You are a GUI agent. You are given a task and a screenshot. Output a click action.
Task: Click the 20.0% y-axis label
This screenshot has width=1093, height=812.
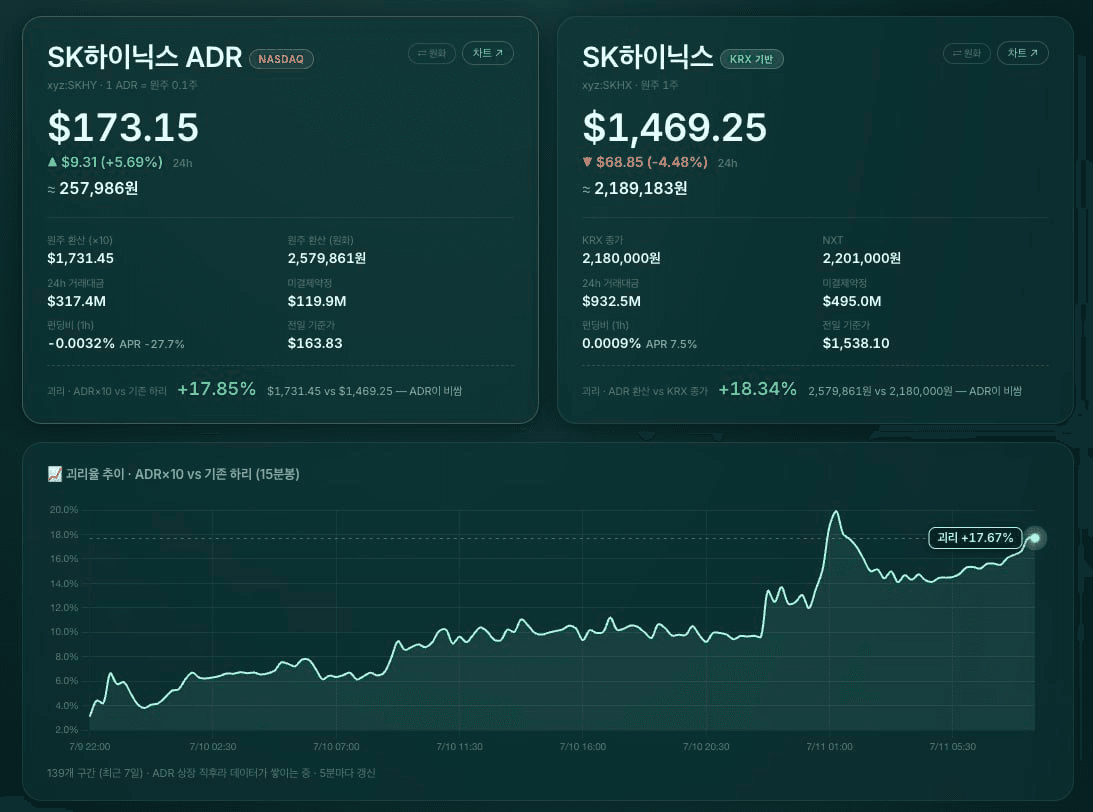[x=63, y=510]
